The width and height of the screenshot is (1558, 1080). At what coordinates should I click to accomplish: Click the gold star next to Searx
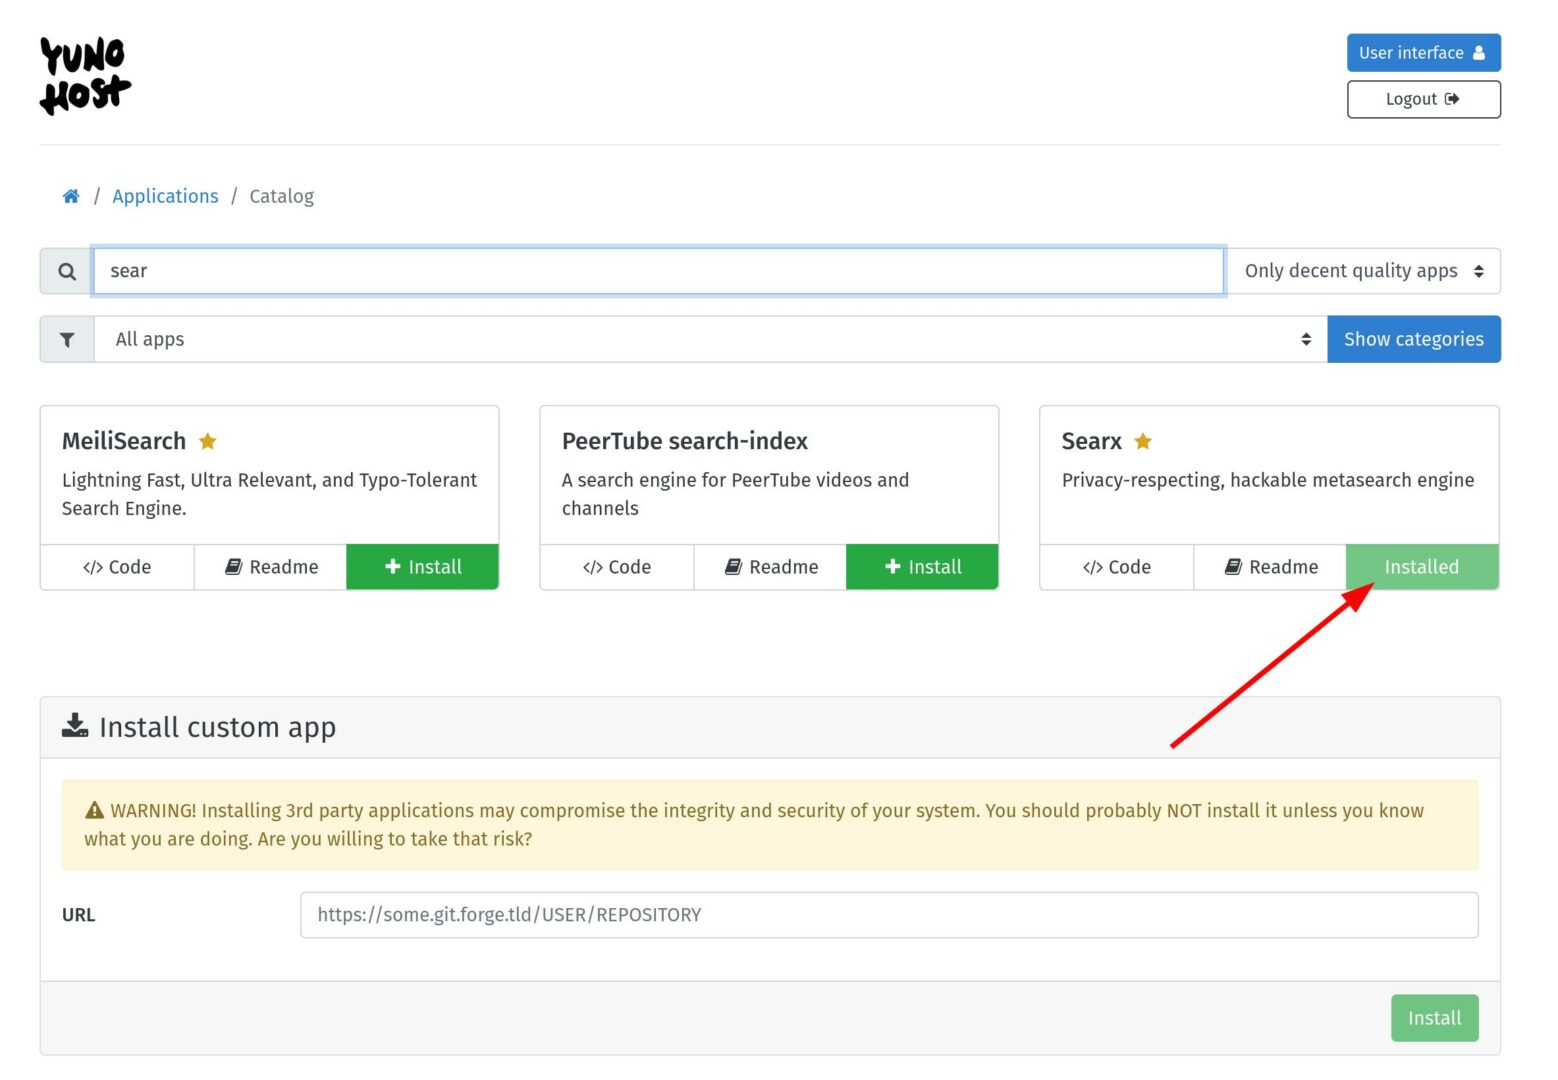click(x=1143, y=441)
